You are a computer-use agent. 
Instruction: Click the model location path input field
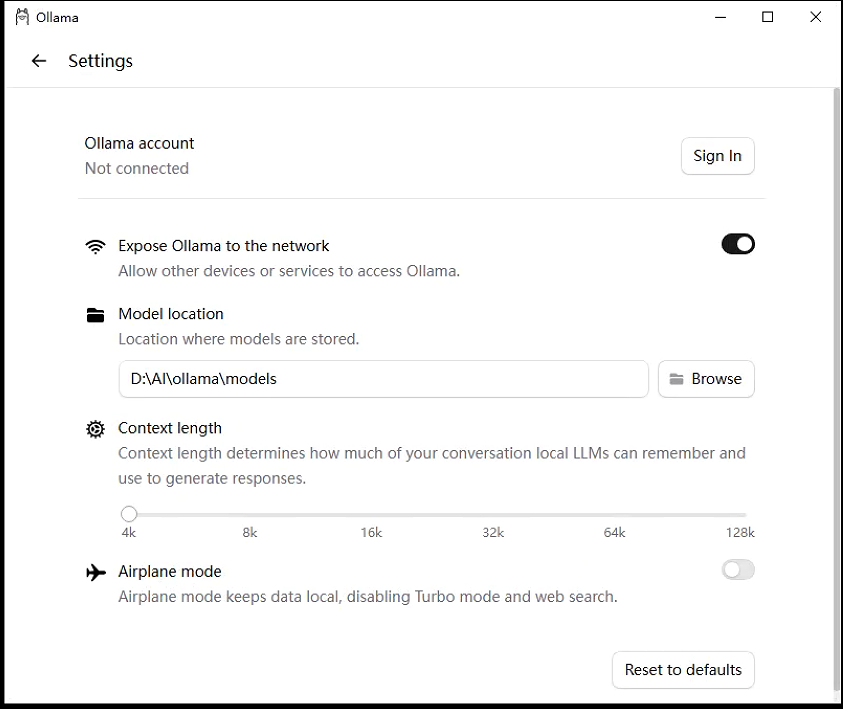click(383, 379)
